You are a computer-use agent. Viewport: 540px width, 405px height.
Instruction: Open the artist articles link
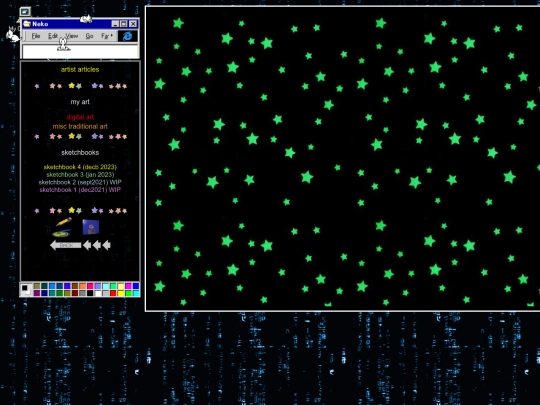(x=80, y=69)
